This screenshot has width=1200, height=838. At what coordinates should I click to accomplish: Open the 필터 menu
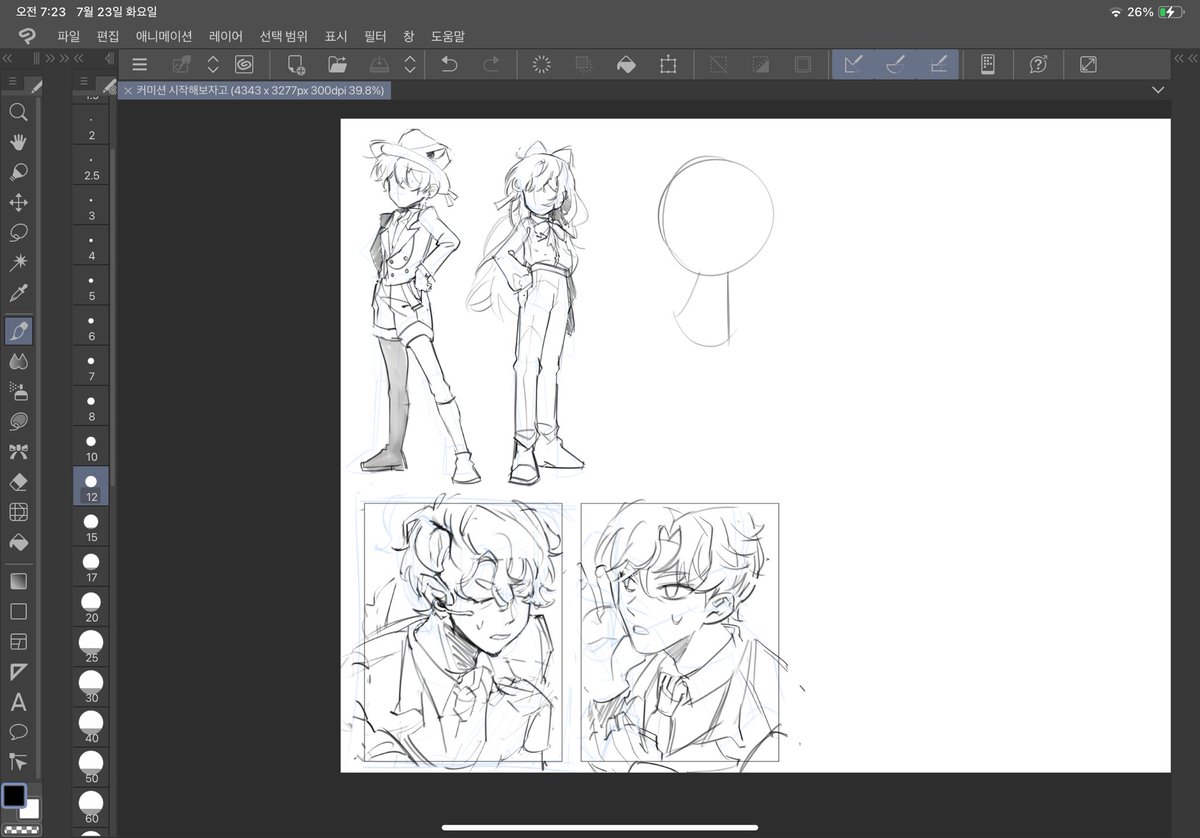(x=375, y=36)
